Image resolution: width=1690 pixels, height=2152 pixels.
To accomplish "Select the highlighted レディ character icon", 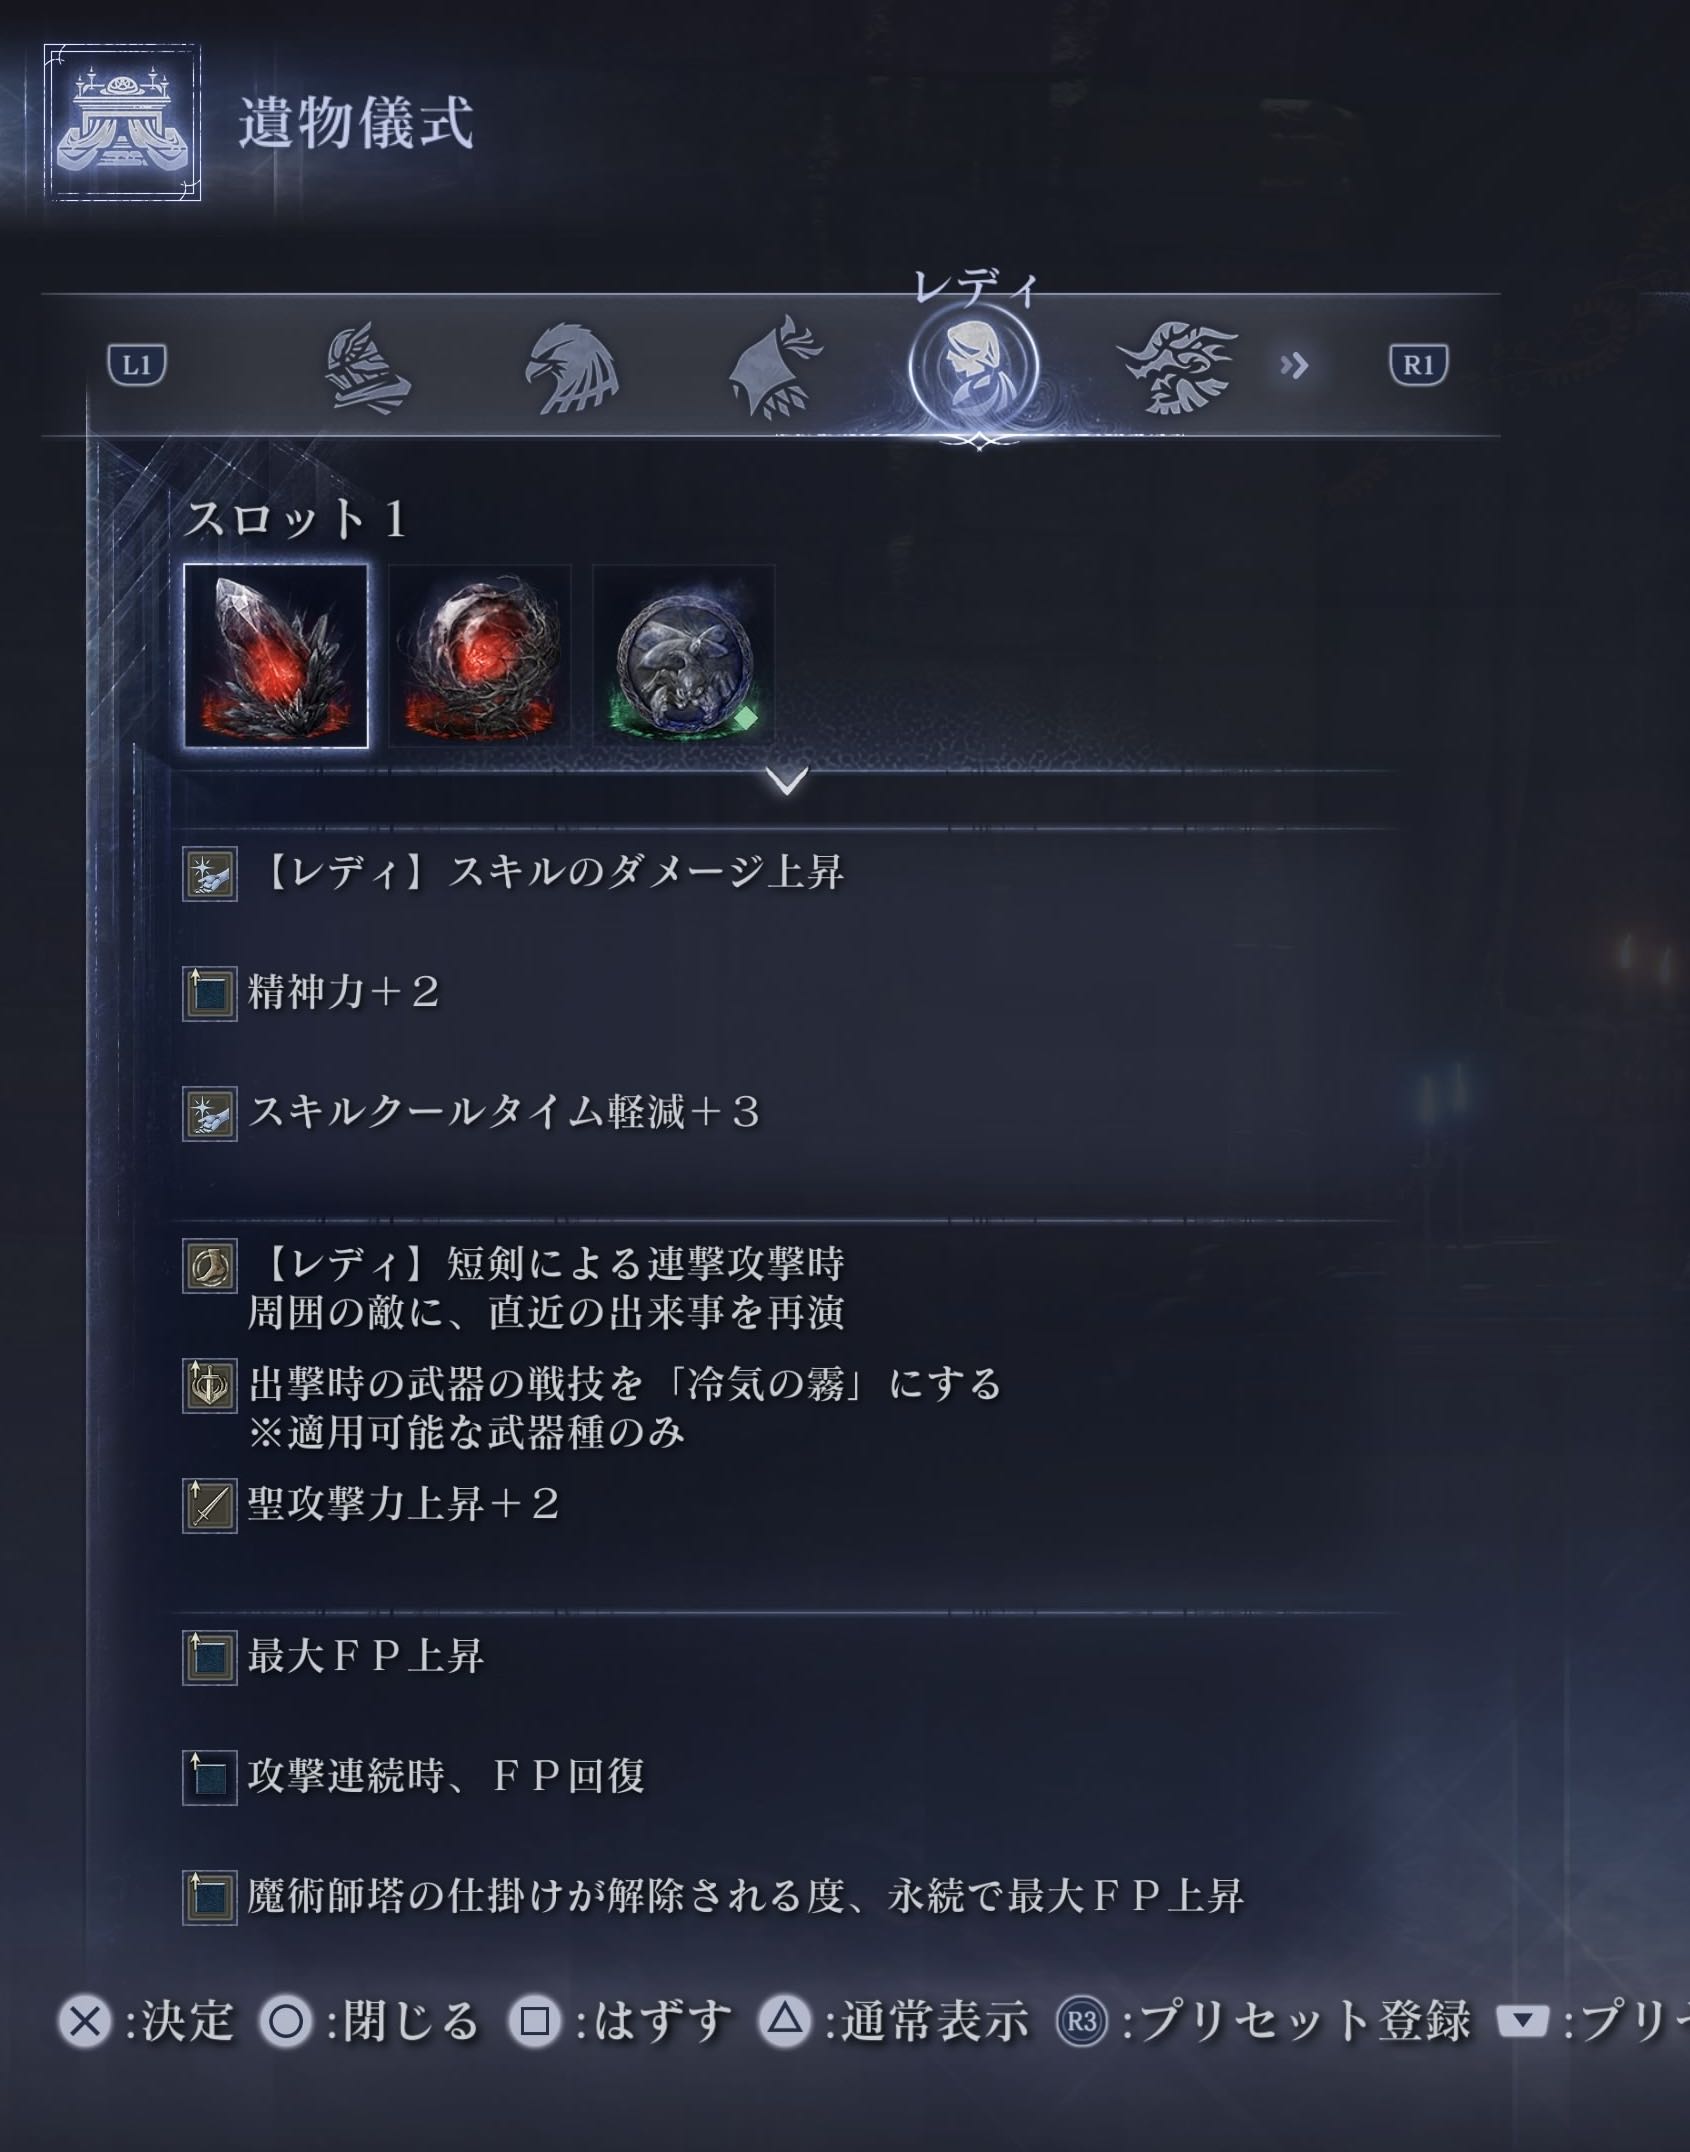I will pyautogui.click(x=973, y=366).
